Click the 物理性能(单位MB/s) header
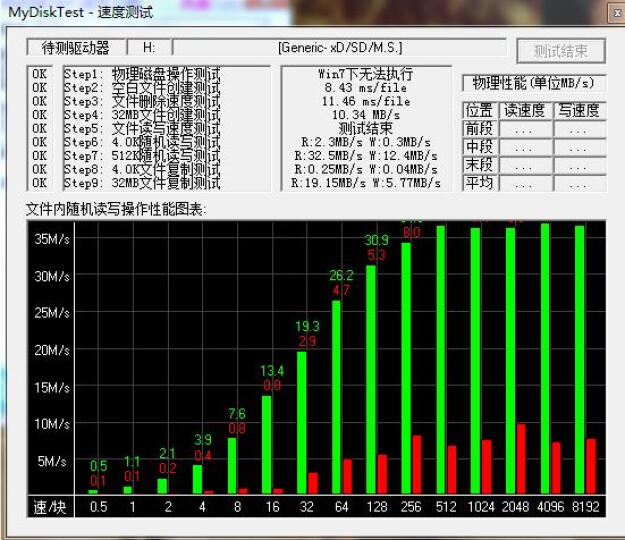 point(534,83)
